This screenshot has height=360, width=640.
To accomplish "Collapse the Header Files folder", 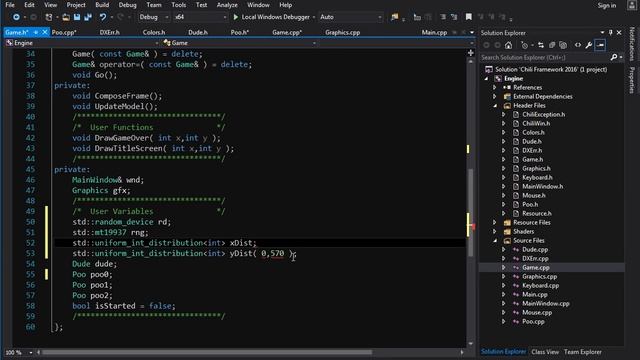I will pos(495,106).
